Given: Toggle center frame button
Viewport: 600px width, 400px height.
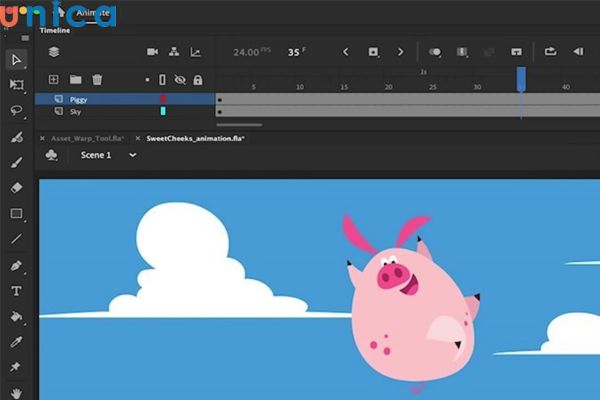Looking at the screenshot, I should tap(516, 52).
